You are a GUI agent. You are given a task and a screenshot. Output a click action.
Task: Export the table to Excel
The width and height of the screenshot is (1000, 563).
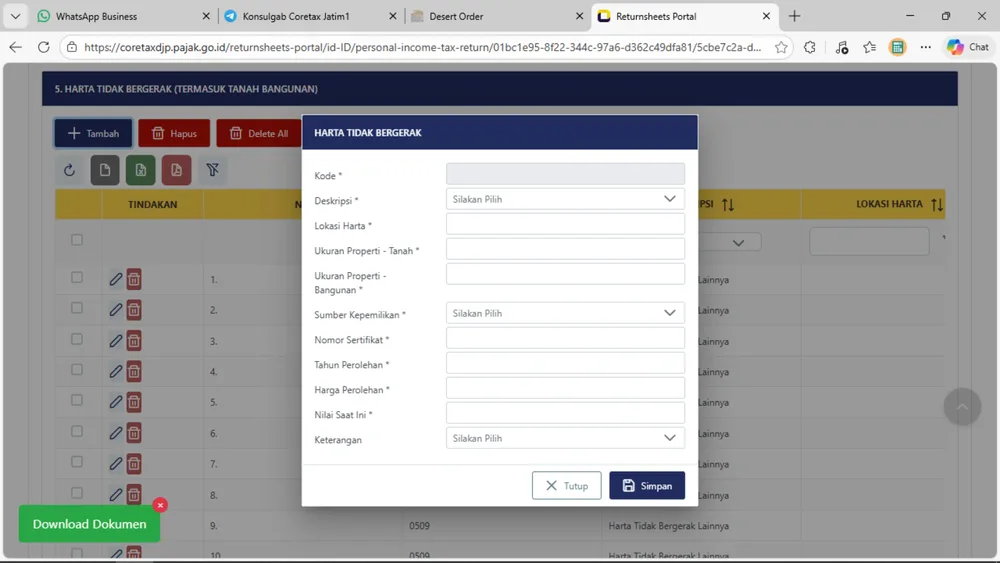click(x=140, y=170)
